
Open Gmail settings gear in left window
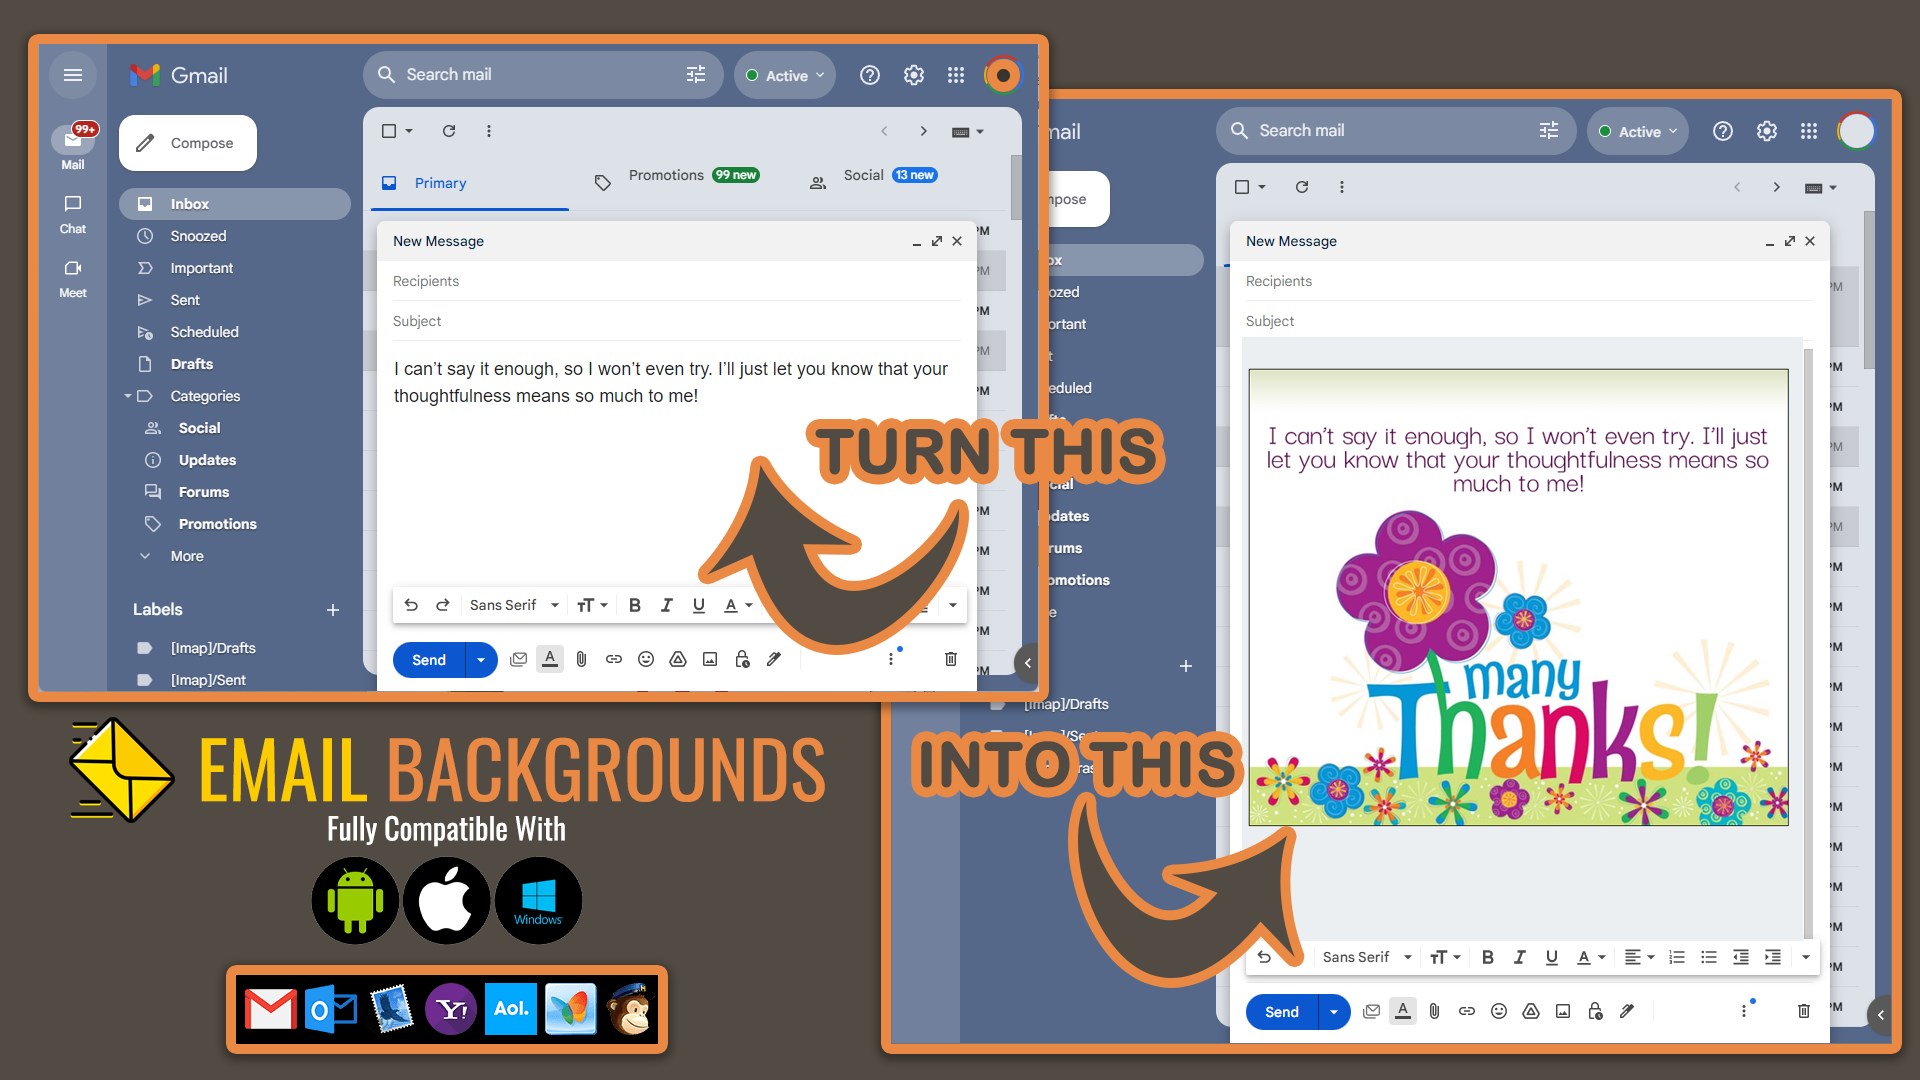coord(914,75)
